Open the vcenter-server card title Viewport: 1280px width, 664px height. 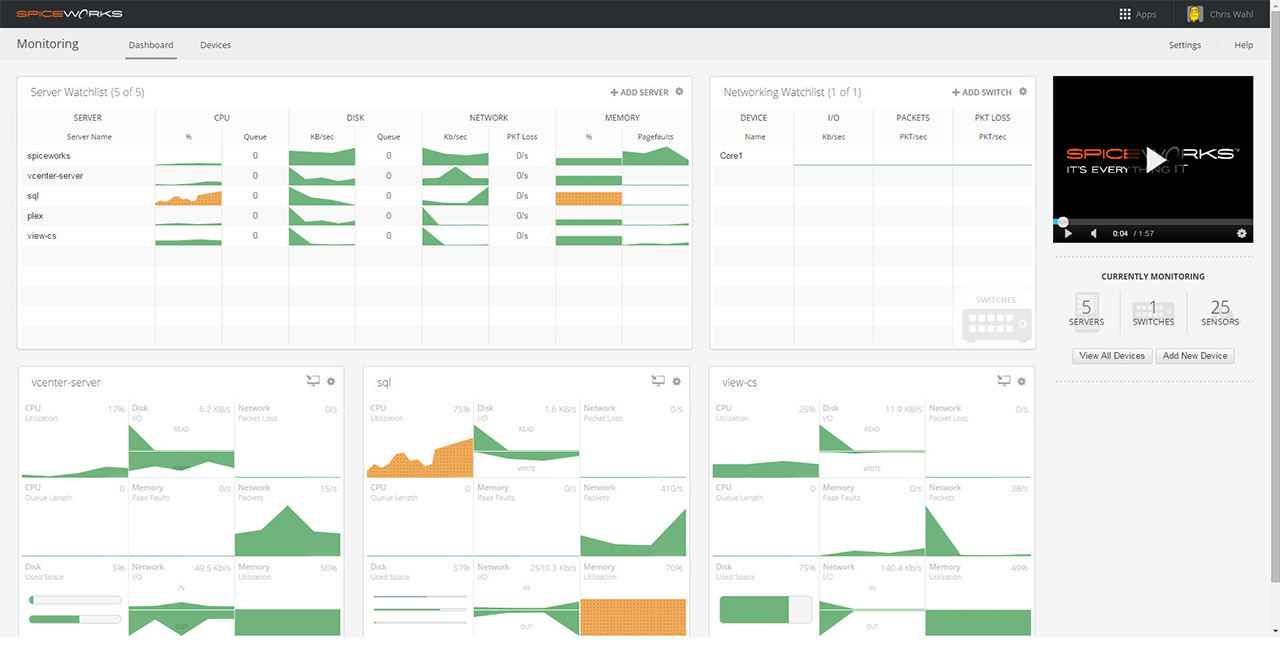coord(66,382)
